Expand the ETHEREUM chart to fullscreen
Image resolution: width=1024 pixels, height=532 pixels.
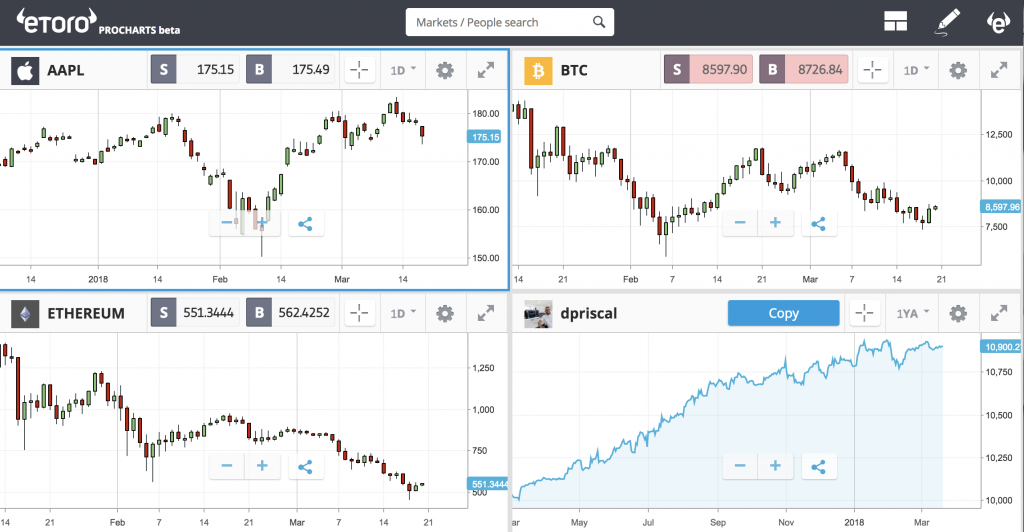tap(486, 313)
